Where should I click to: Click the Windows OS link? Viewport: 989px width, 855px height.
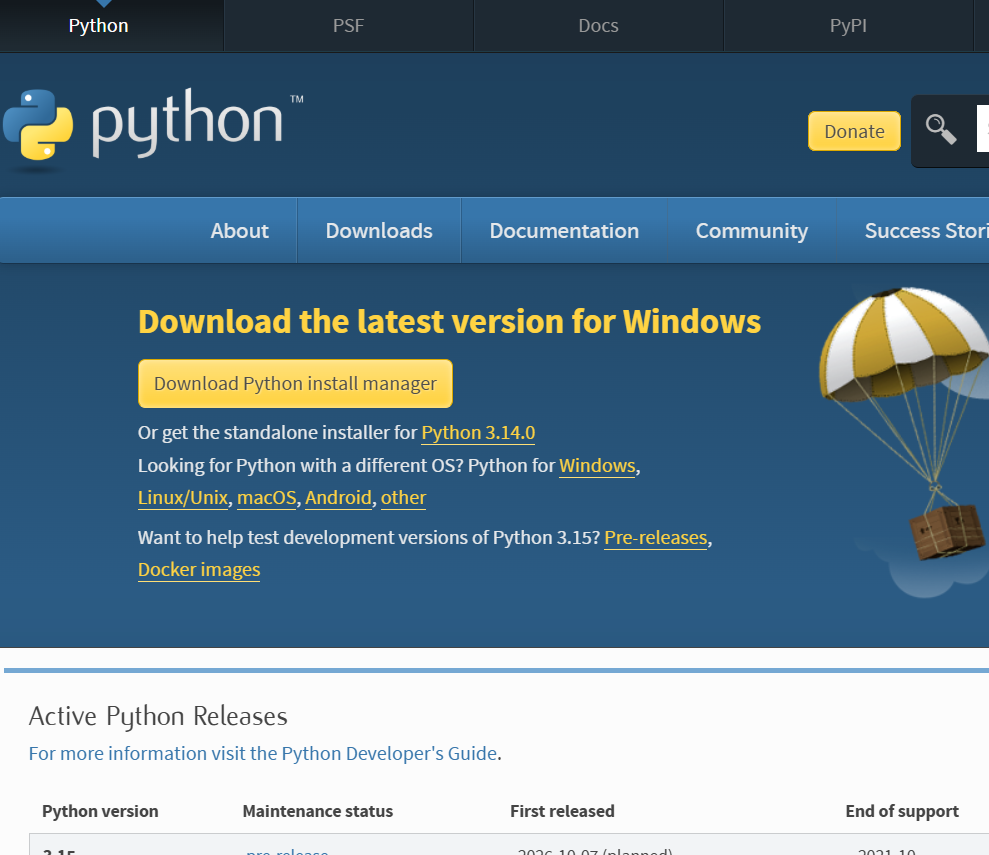pos(597,466)
